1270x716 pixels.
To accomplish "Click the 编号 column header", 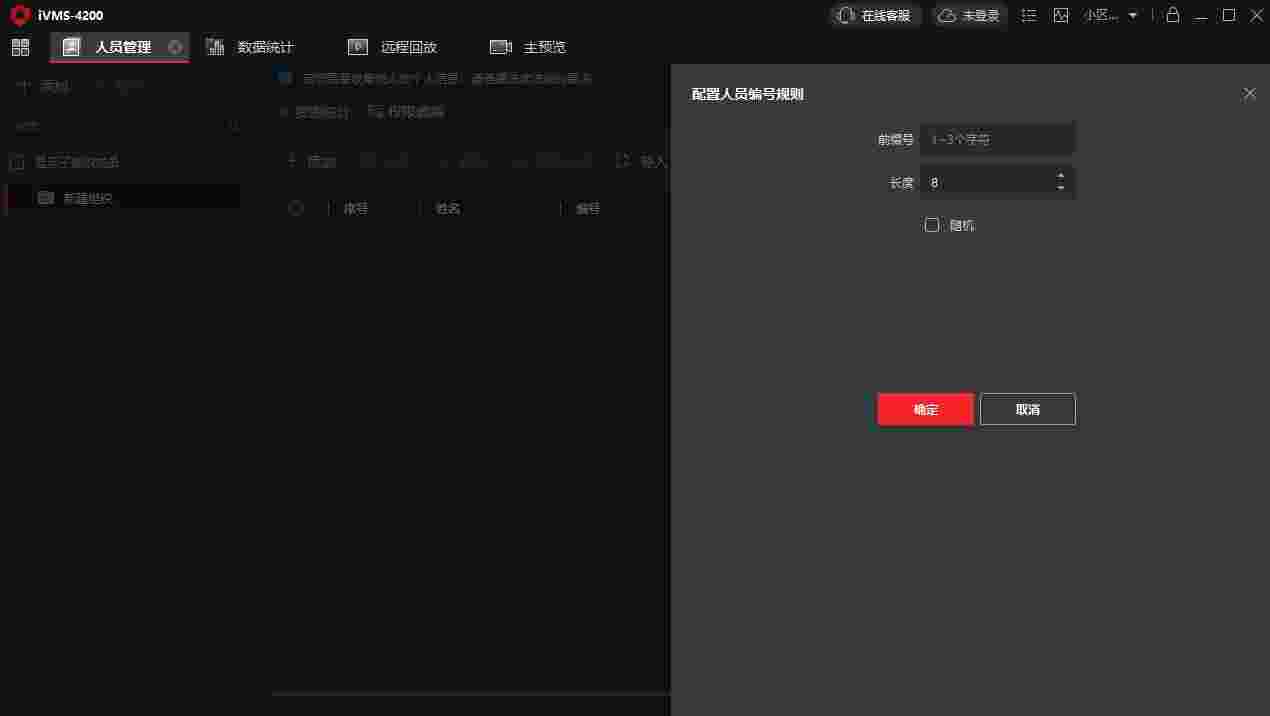I will (588, 209).
